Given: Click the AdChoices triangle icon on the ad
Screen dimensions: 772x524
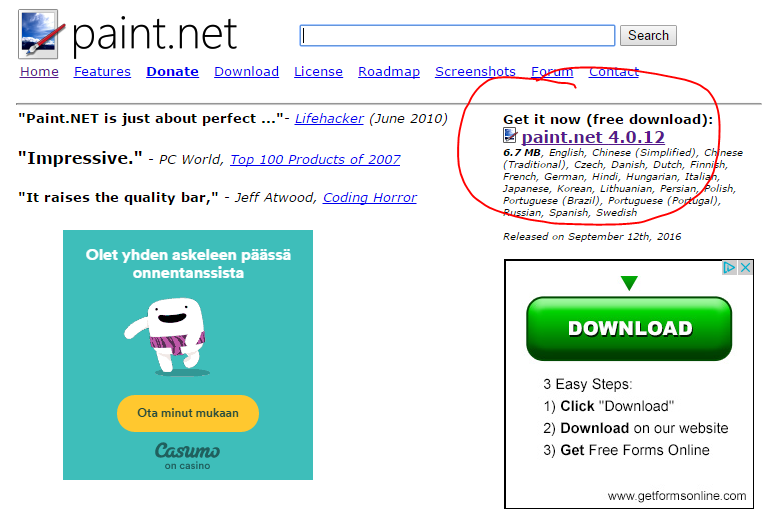Looking at the screenshot, I should coord(729,267).
